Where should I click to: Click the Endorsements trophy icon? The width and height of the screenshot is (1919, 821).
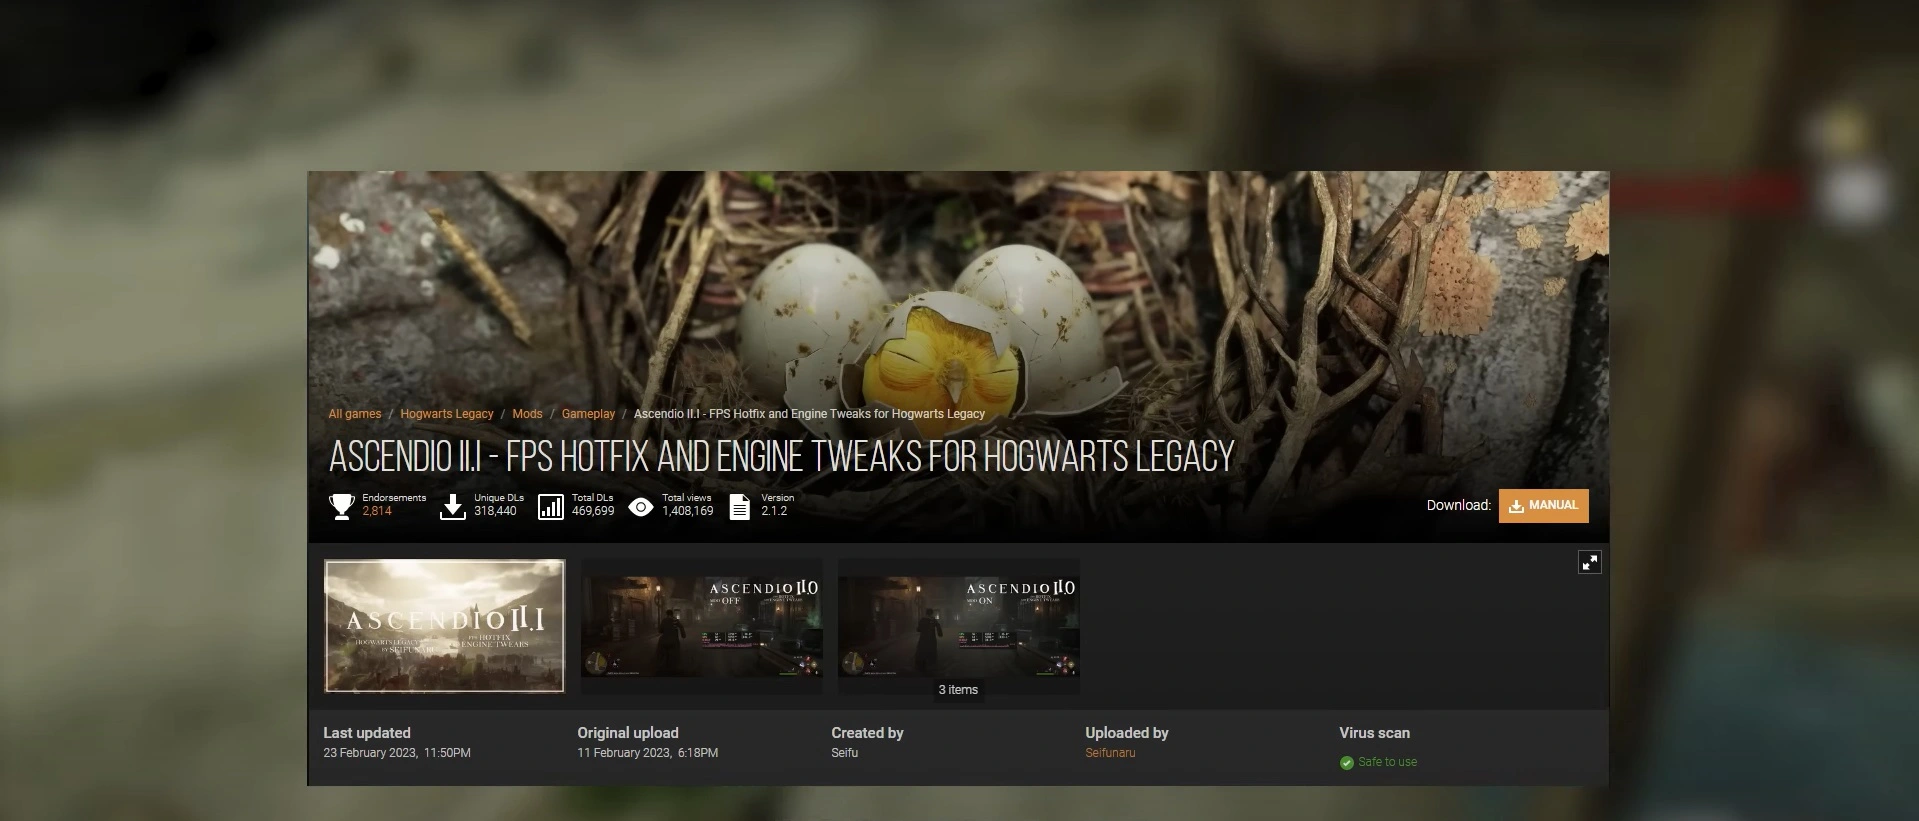(342, 506)
